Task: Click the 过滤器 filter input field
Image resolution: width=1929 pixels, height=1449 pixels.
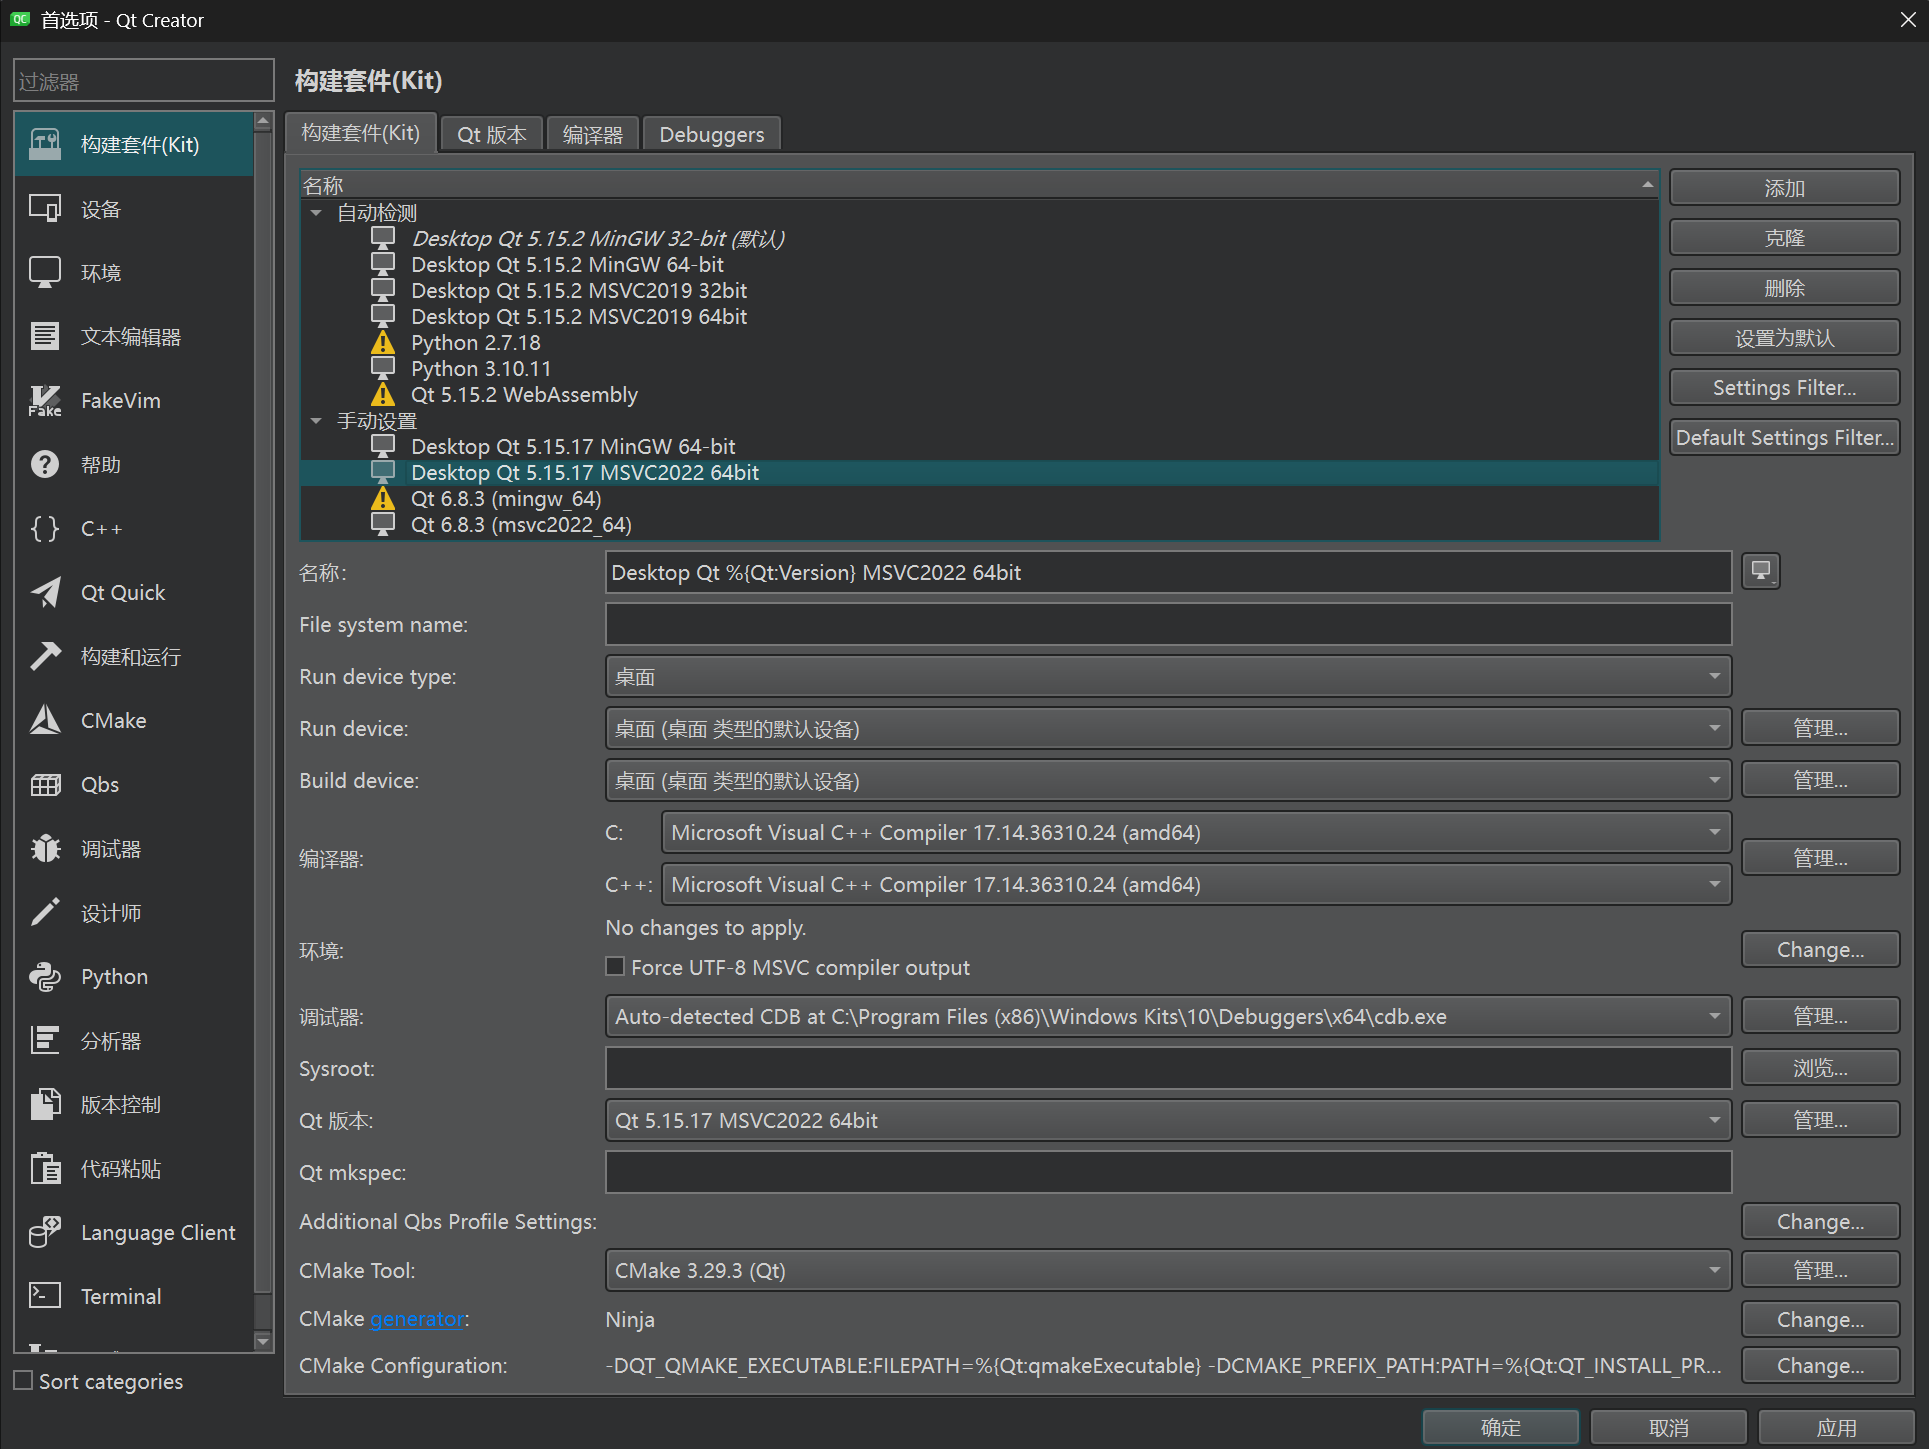Action: 144,81
